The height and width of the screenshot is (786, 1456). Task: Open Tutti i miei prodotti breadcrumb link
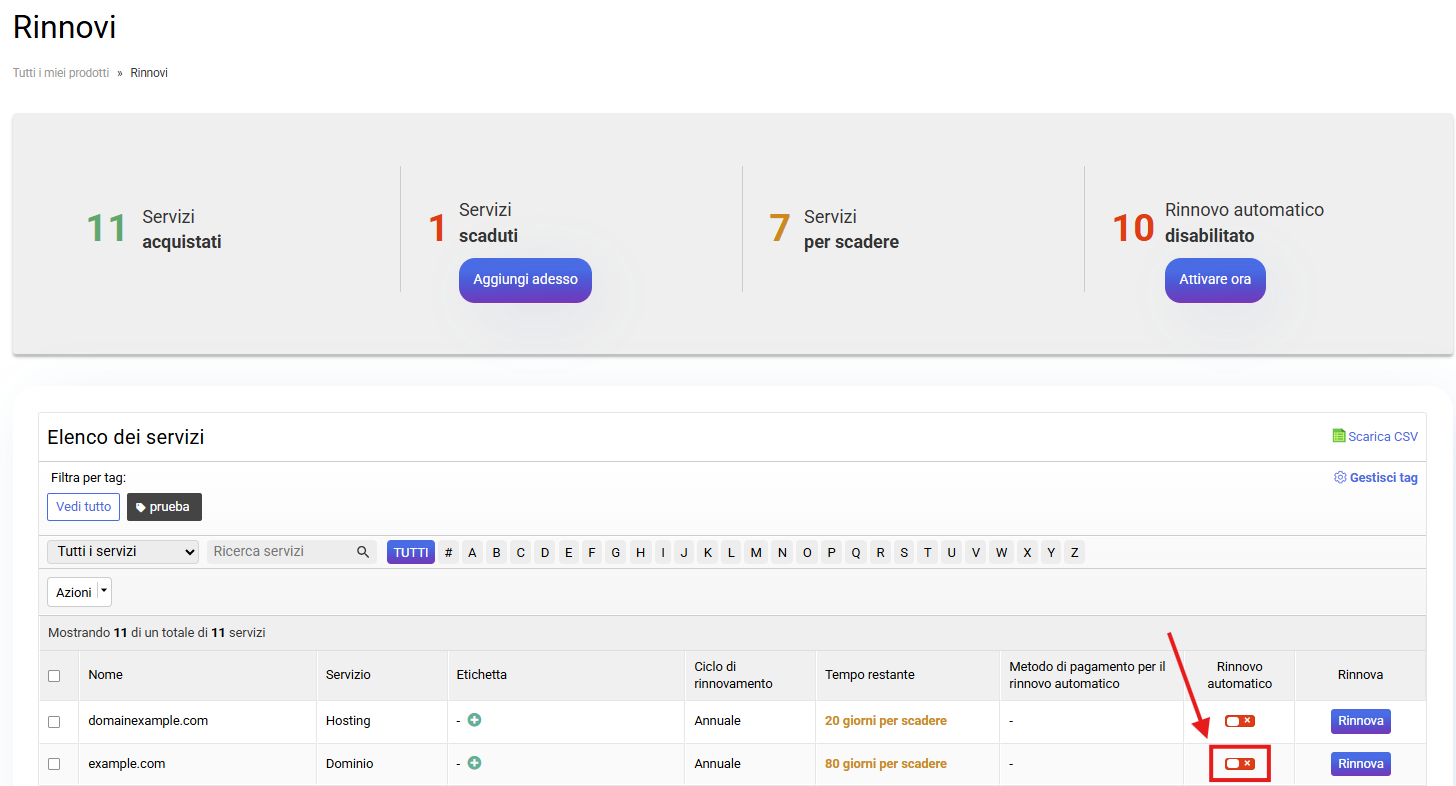click(61, 73)
